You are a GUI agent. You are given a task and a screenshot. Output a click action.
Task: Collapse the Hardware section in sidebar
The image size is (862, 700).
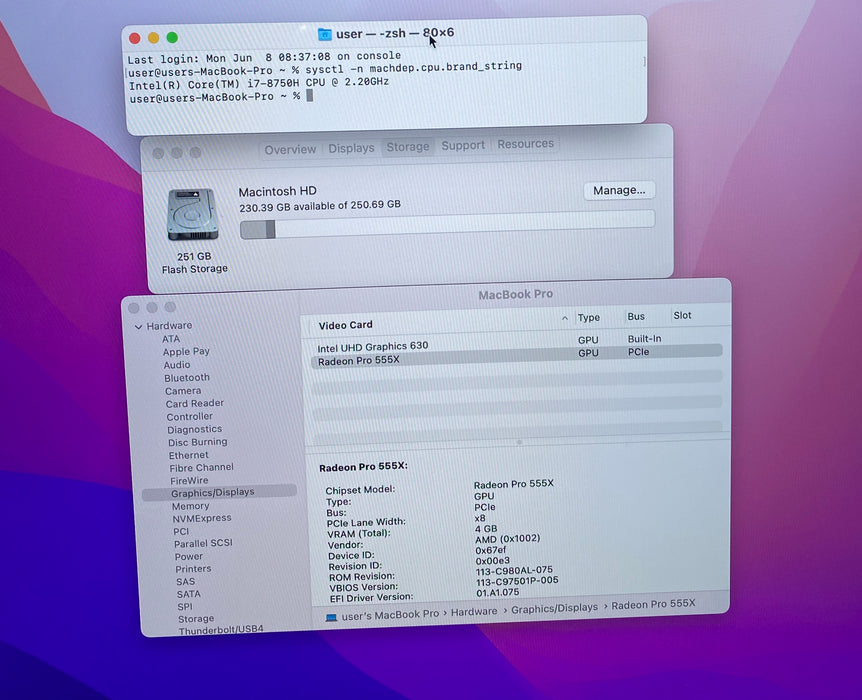pyautogui.click(x=138, y=327)
